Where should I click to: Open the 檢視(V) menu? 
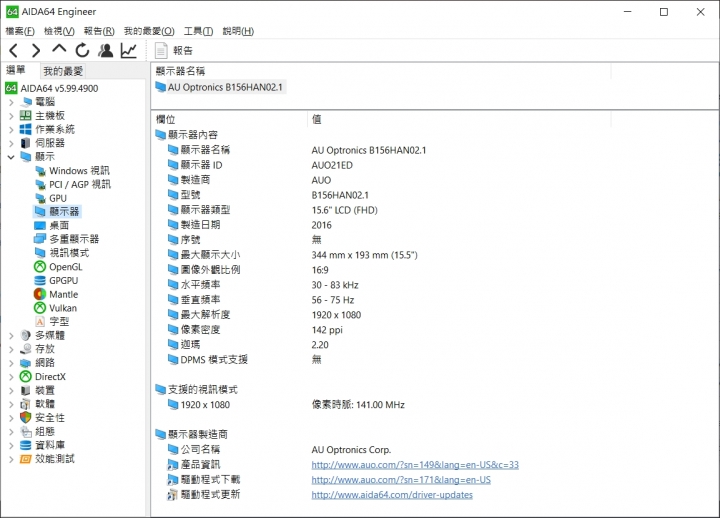59,31
